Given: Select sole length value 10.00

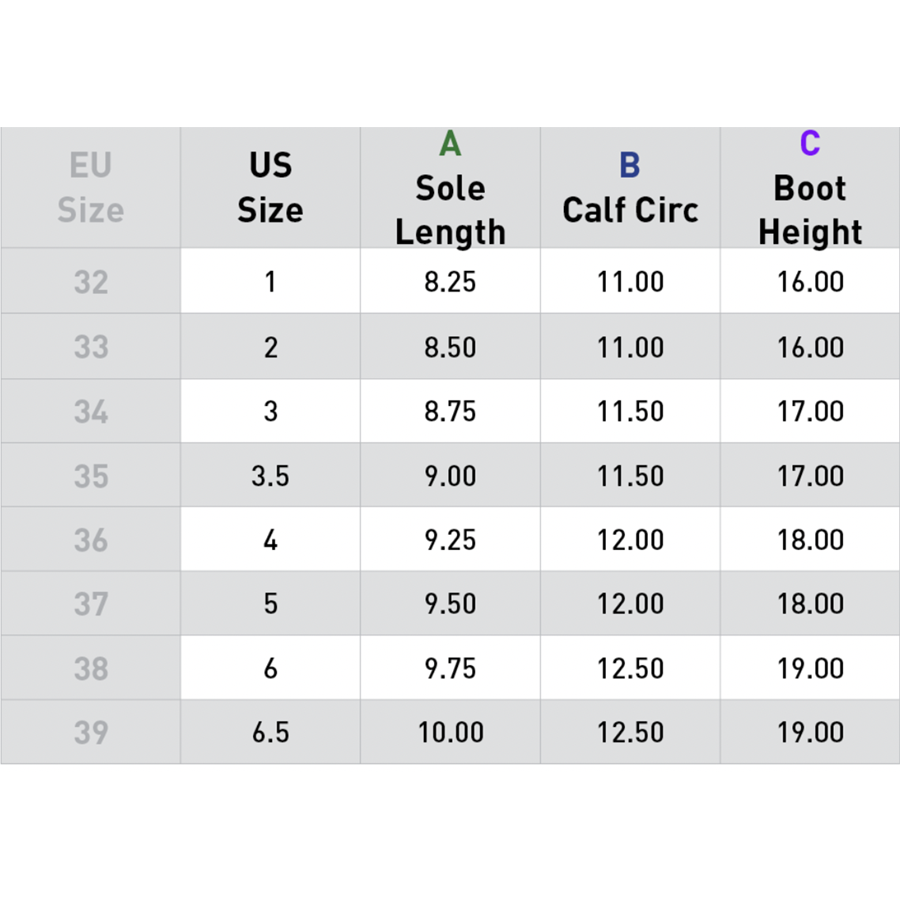Looking at the screenshot, I should [450, 732].
